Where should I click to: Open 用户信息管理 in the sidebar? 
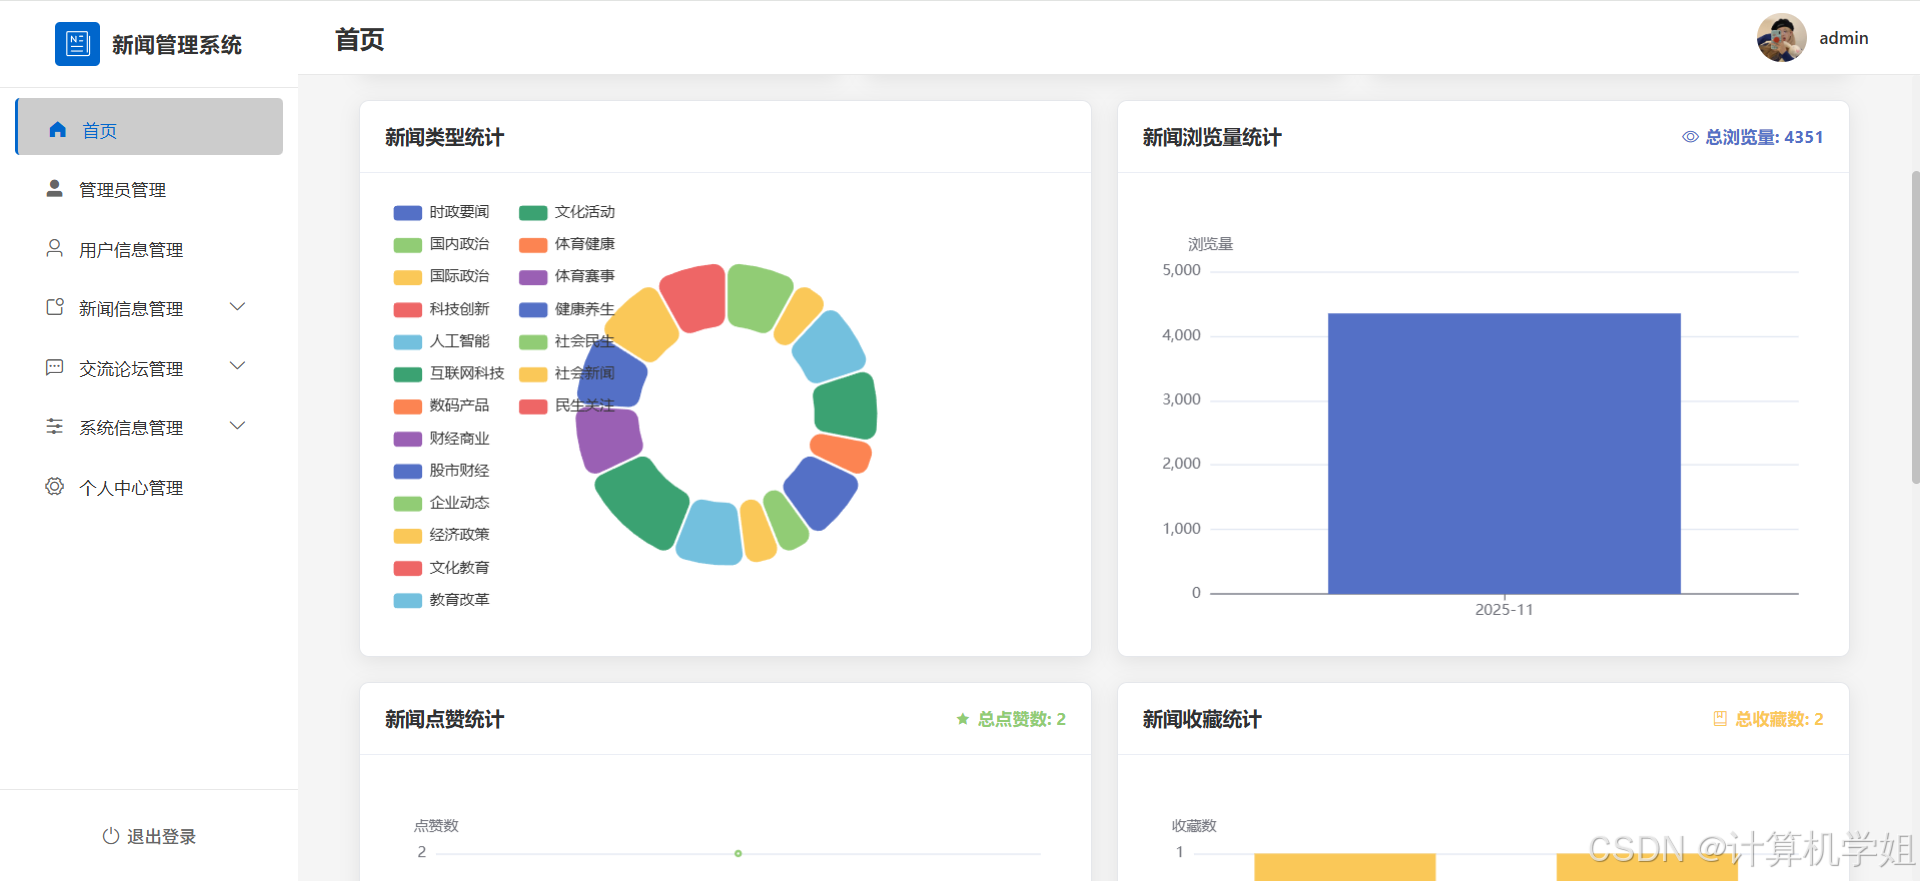pos(150,249)
